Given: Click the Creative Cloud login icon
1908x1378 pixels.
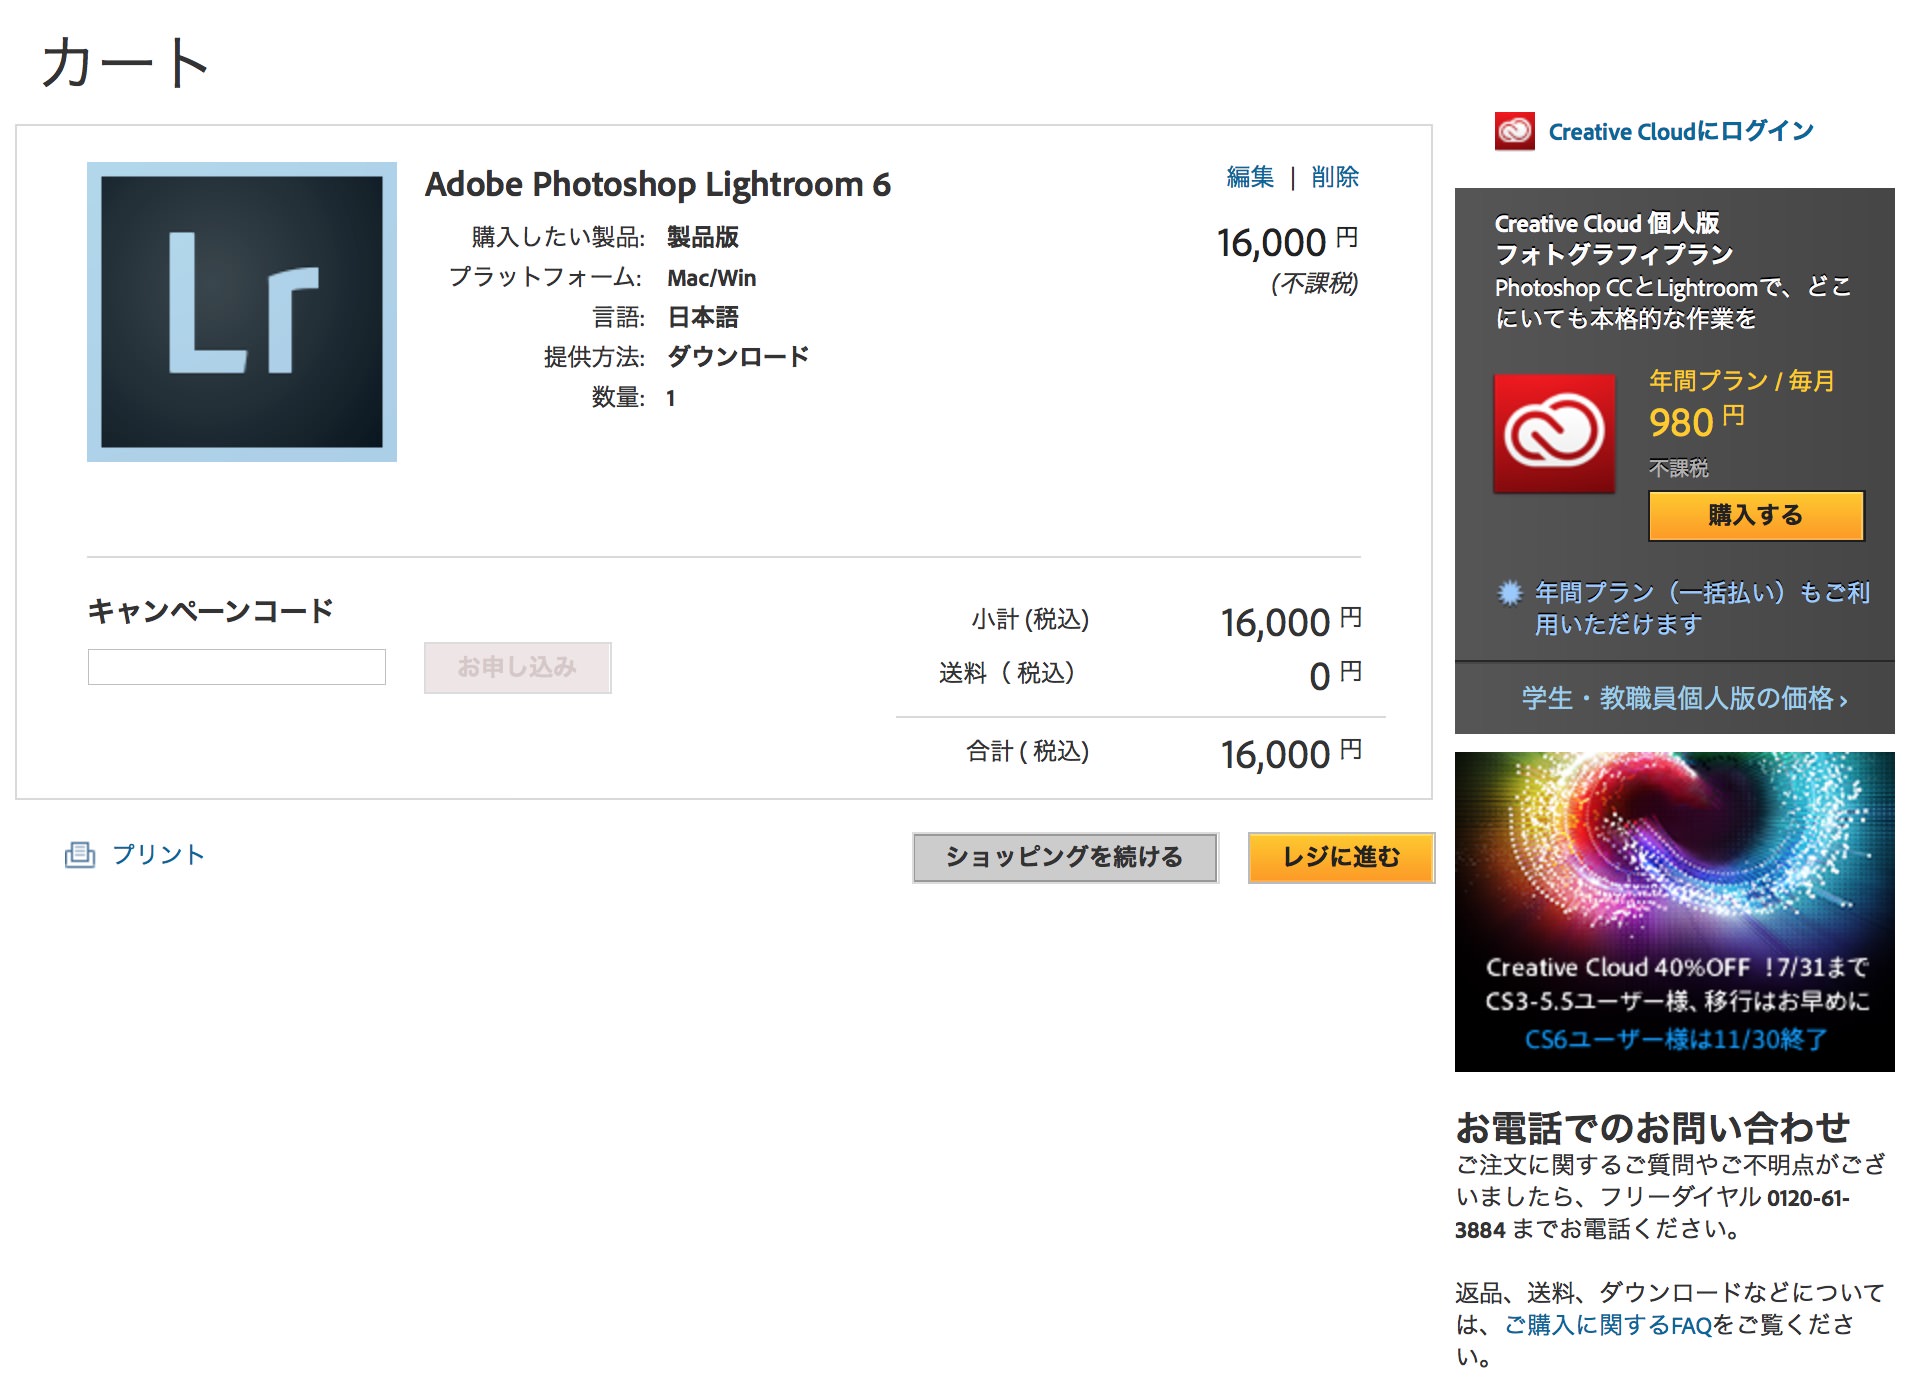Looking at the screenshot, I should click(x=1514, y=131).
